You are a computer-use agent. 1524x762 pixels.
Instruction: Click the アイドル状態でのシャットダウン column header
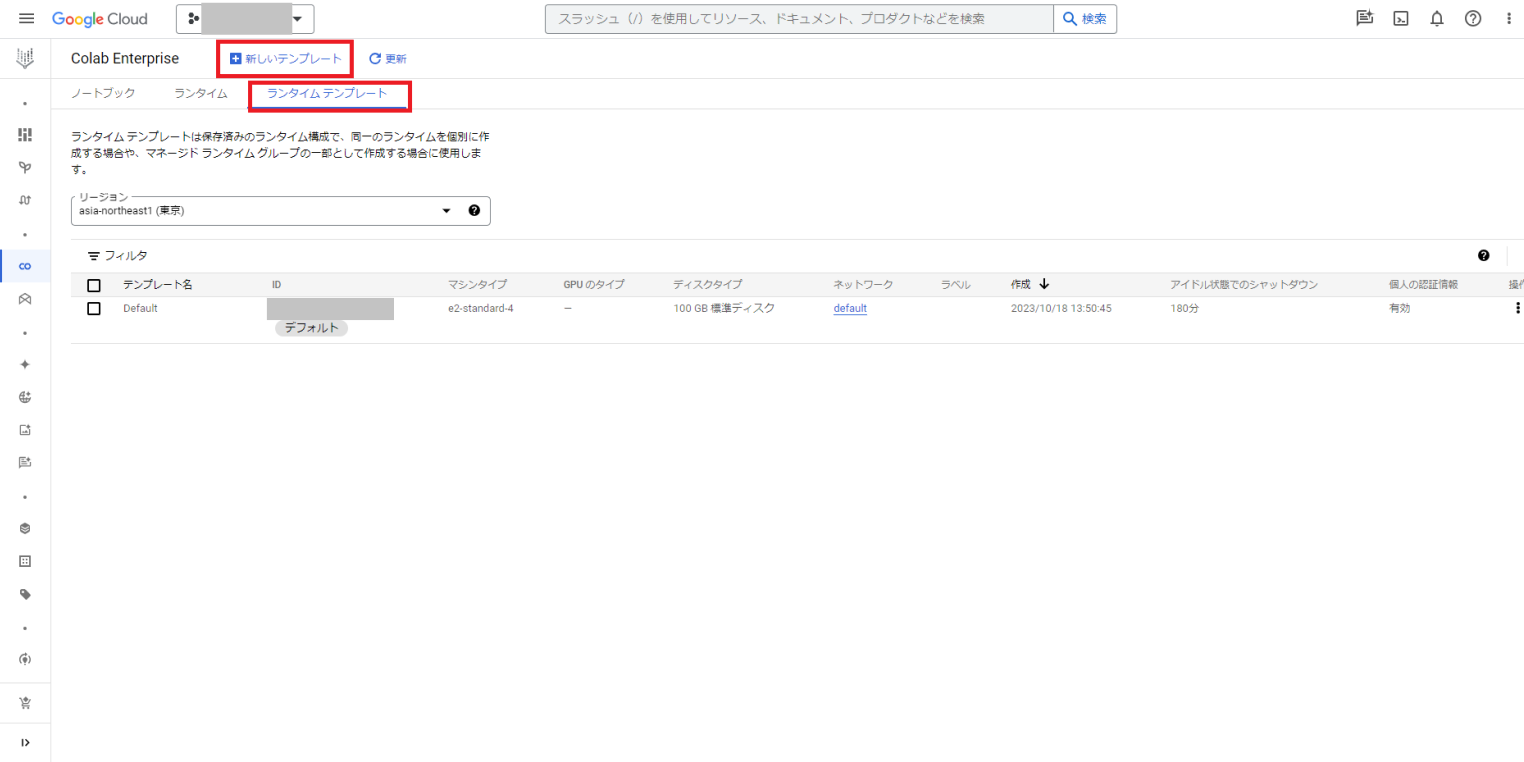coord(1244,285)
